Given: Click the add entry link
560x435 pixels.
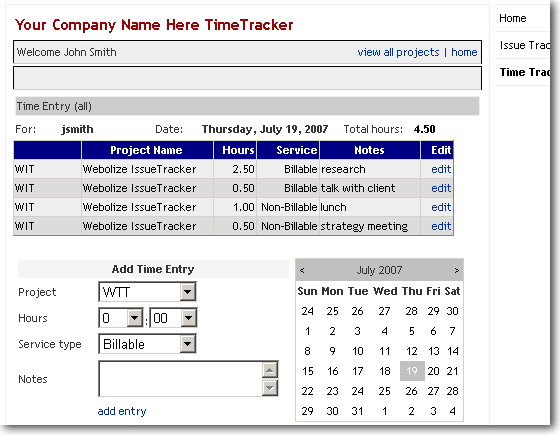Looking at the screenshot, I should pyautogui.click(x=122, y=411).
